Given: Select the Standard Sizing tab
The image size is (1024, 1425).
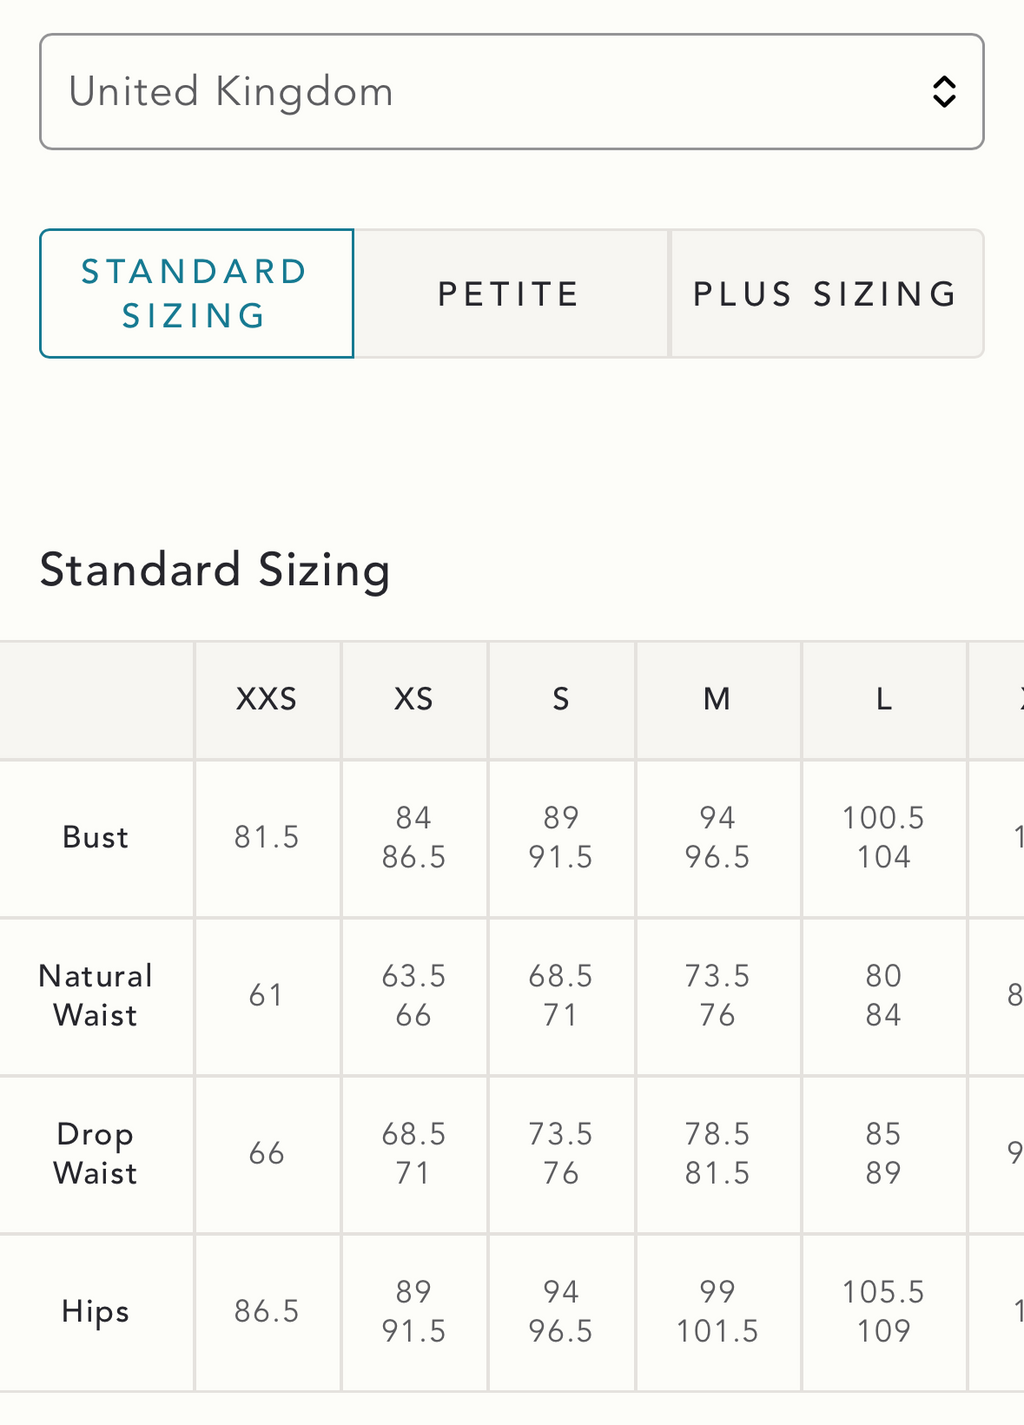Looking at the screenshot, I should [x=196, y=293].
